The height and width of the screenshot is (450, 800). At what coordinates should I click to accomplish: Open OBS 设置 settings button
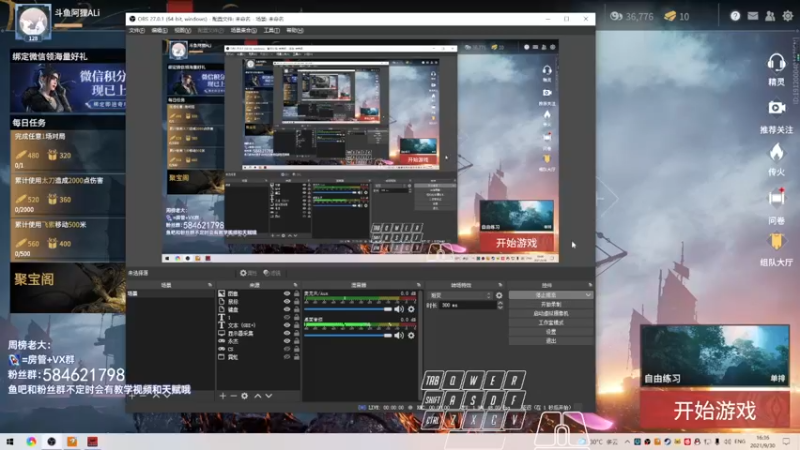pyautogui.click(x=551, y=332)
